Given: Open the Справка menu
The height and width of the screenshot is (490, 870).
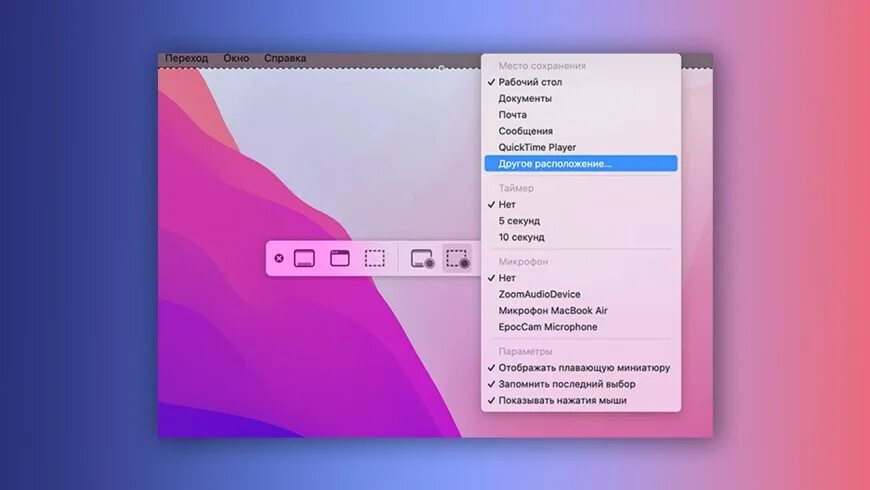Looking at the screenshot, I should pyautogui.click(x=285, y=58).
